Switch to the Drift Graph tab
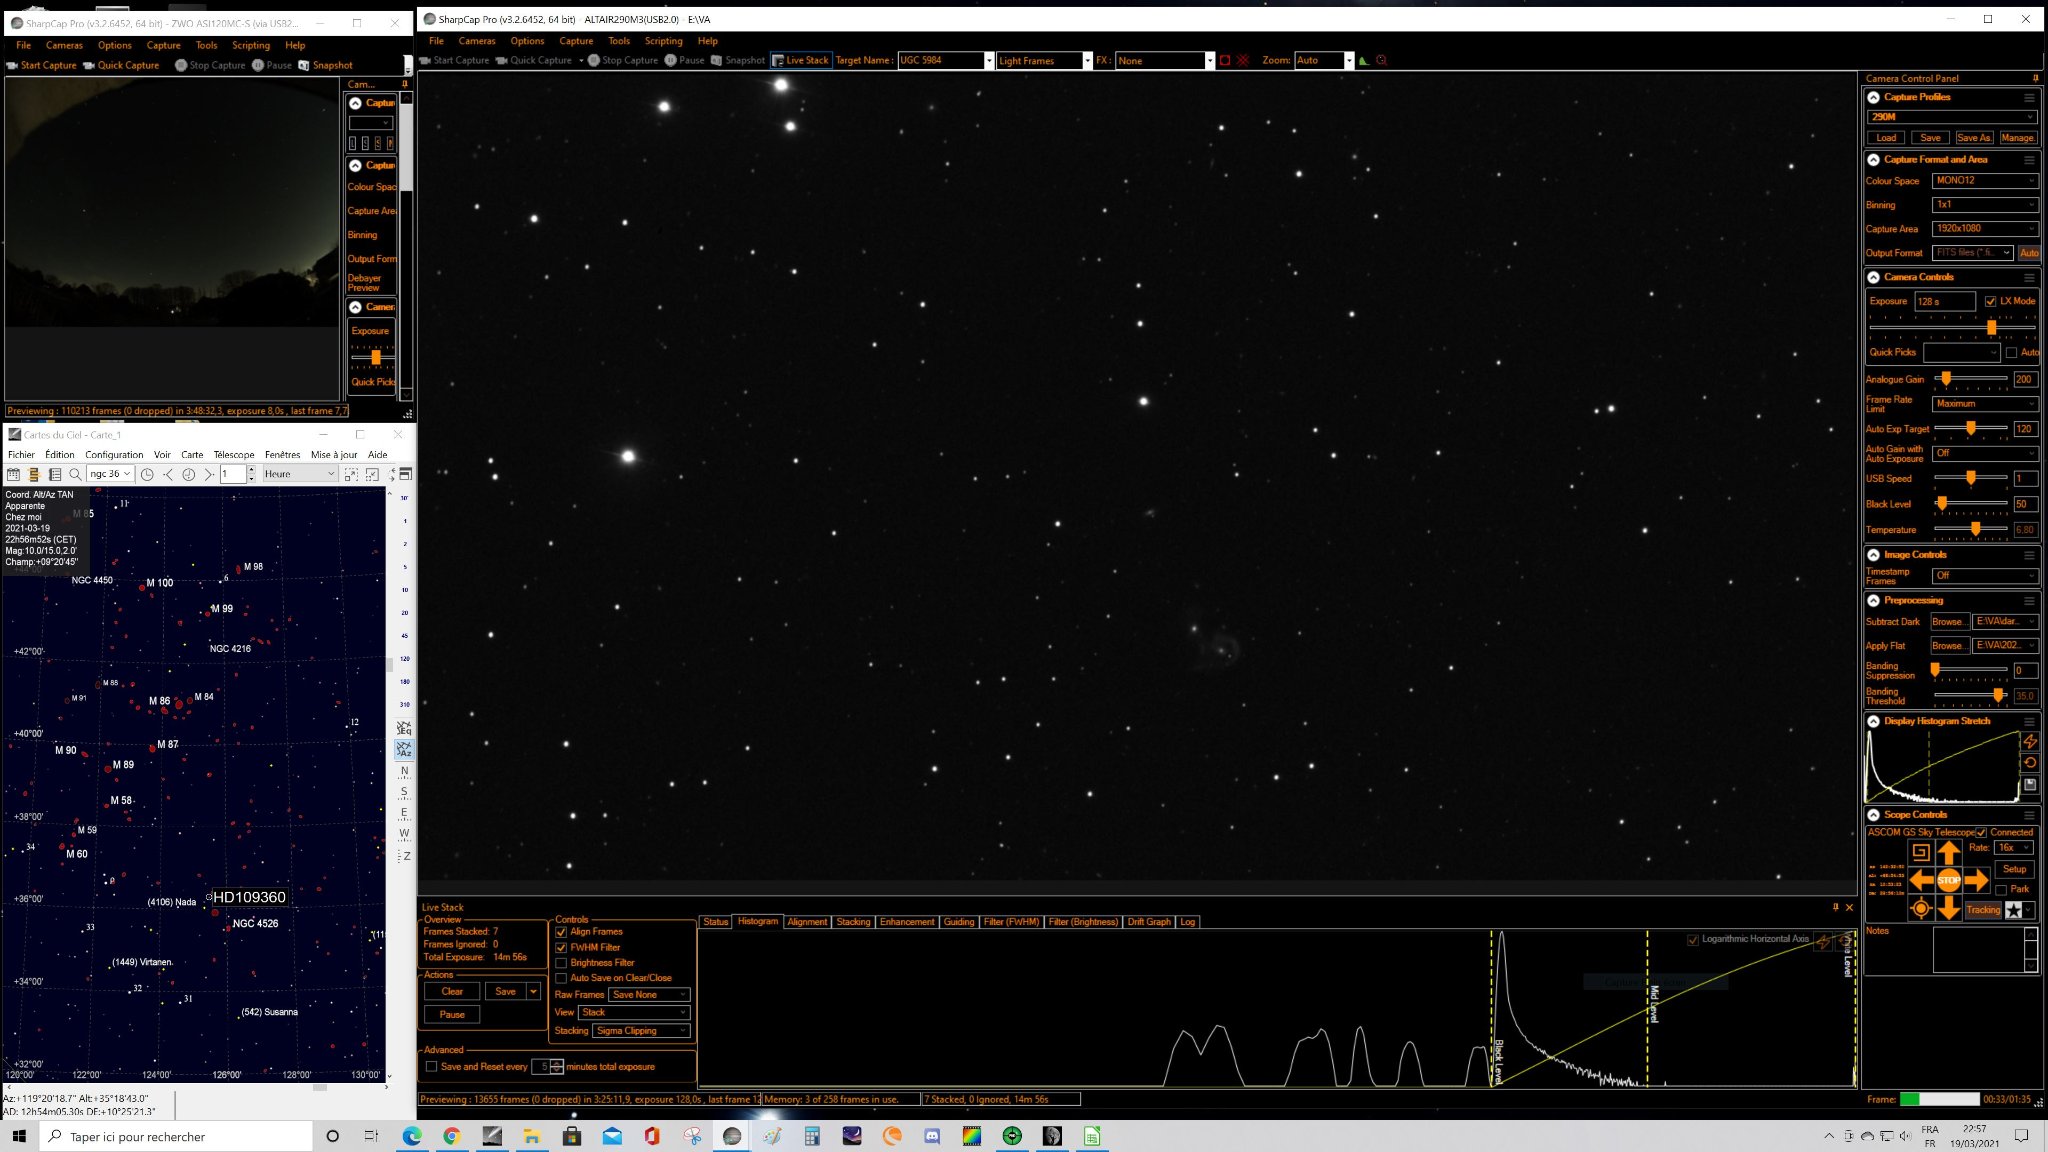The image size is (2048, 1152). [x=1149, y=922]
